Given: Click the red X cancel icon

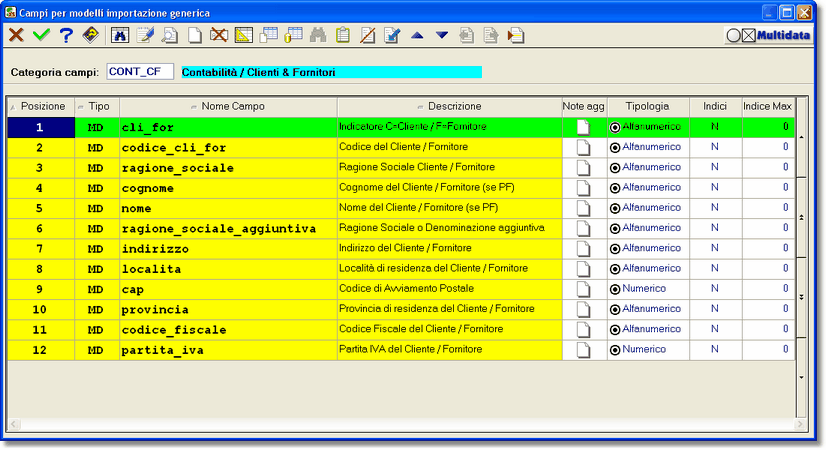Looking at the screenshot, I should click(x=16, y=35).
